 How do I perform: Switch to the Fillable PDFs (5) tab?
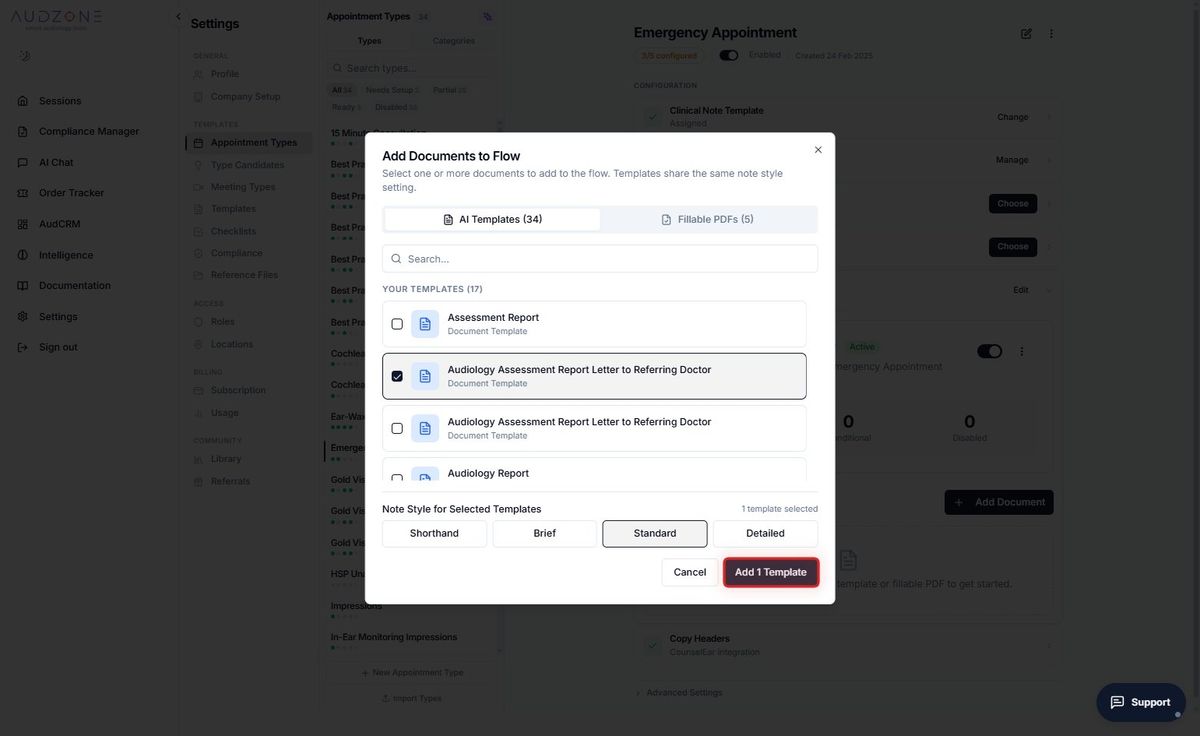coord(708,220)
